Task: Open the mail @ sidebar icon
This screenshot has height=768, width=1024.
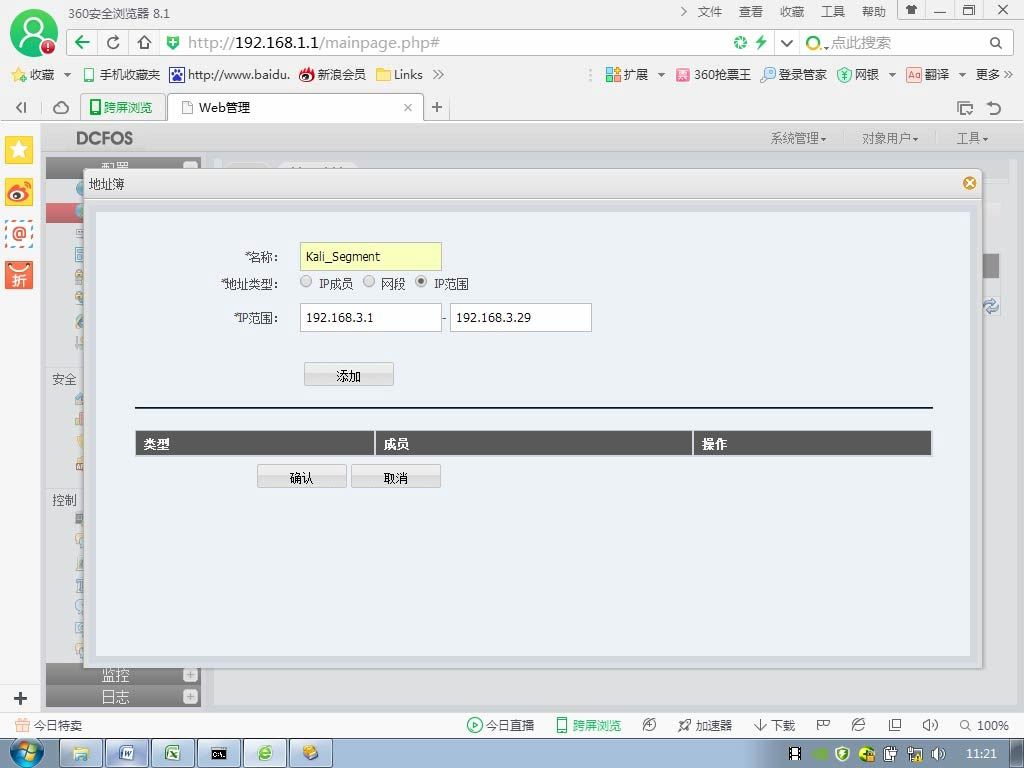Action: 19,234
